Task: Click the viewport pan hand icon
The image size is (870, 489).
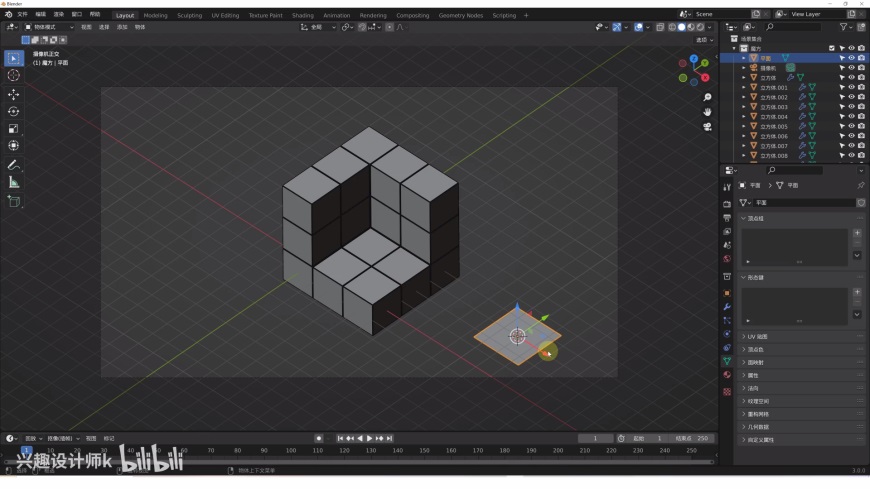Action: 707,112
